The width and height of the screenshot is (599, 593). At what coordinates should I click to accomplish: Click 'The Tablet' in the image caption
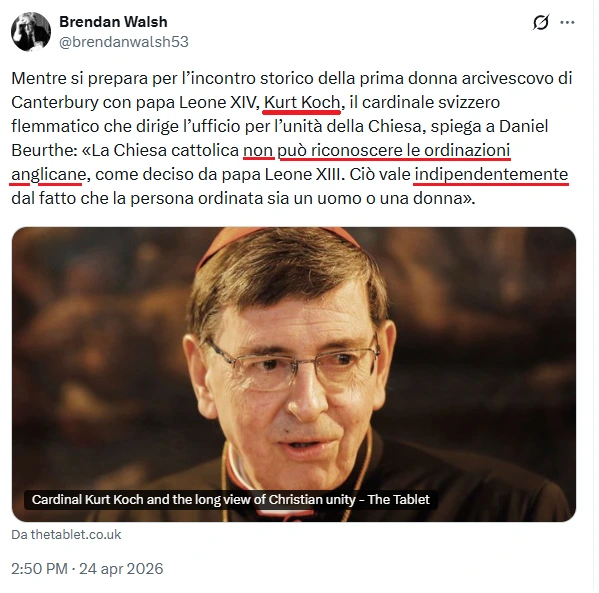point(399,499)
